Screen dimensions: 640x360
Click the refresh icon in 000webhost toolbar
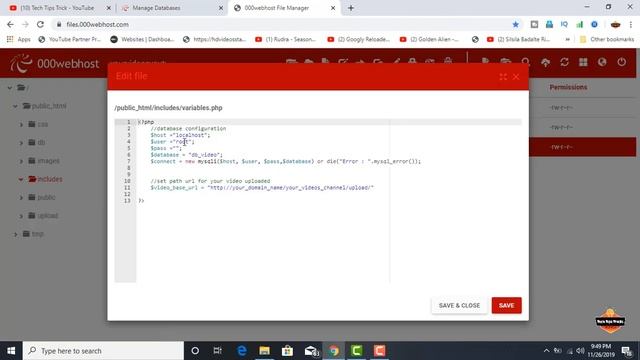click(564, 62)
